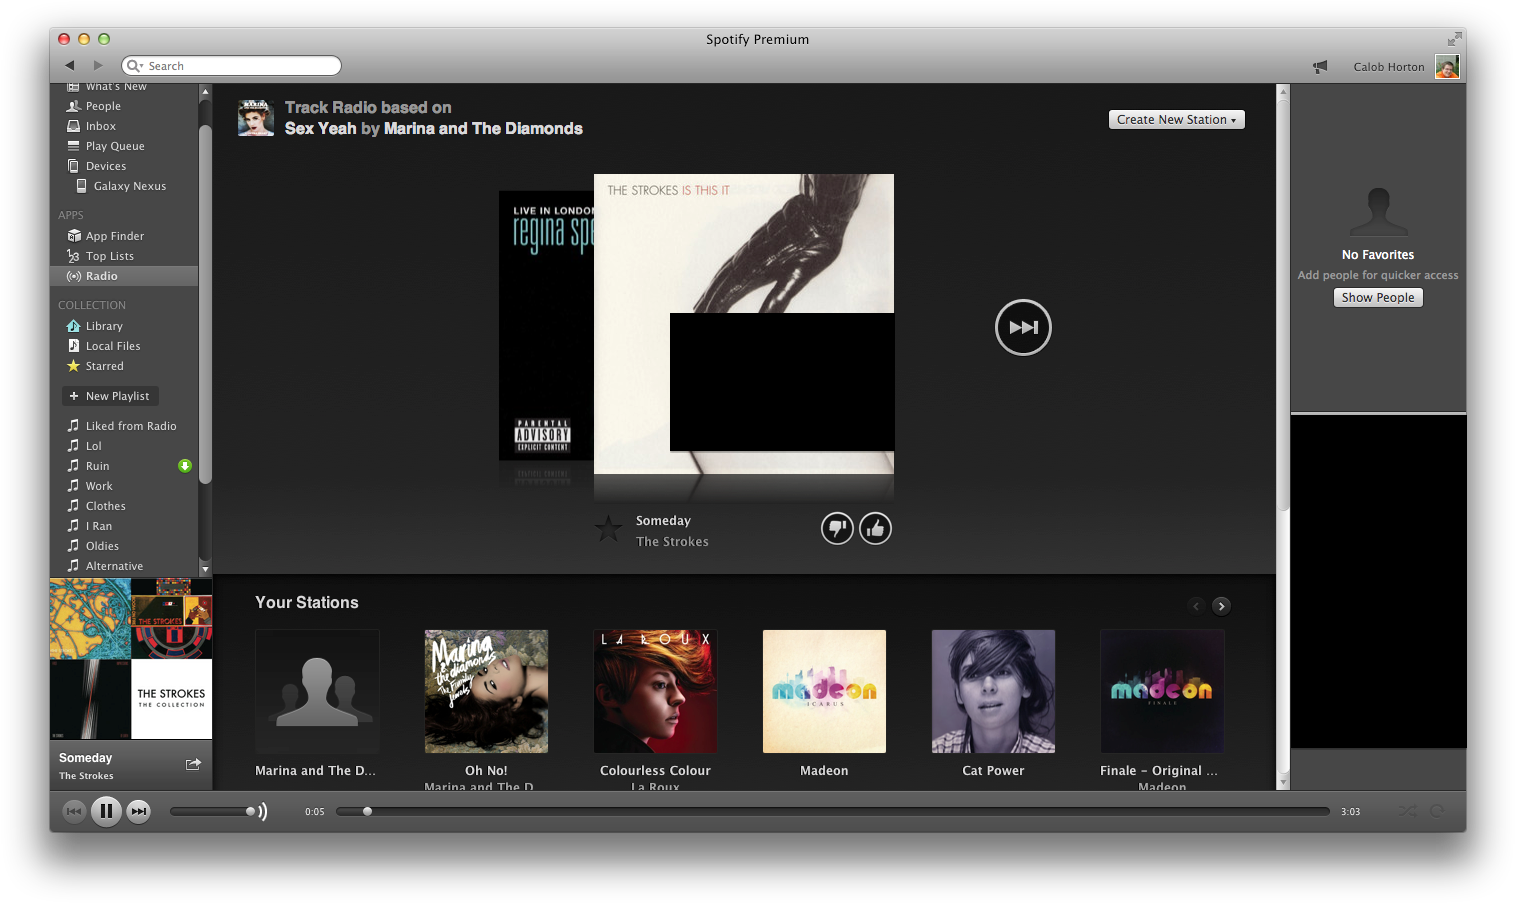Click next track button in player bar
The width and height of the screenshot is (1515, 903).
[x=139, y=811]
